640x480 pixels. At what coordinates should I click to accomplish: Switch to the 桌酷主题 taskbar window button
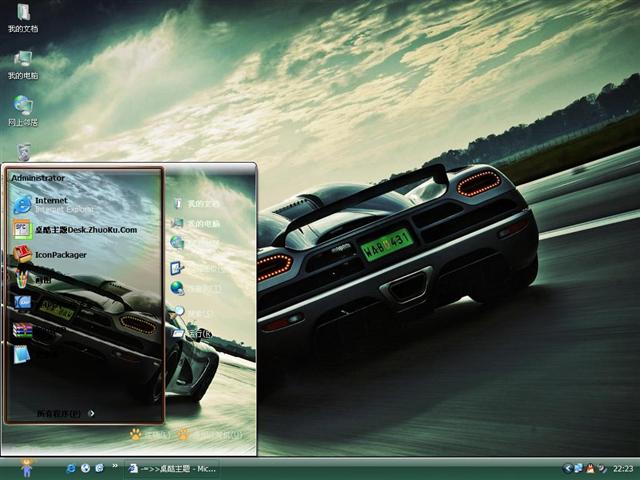click(172, 468)
